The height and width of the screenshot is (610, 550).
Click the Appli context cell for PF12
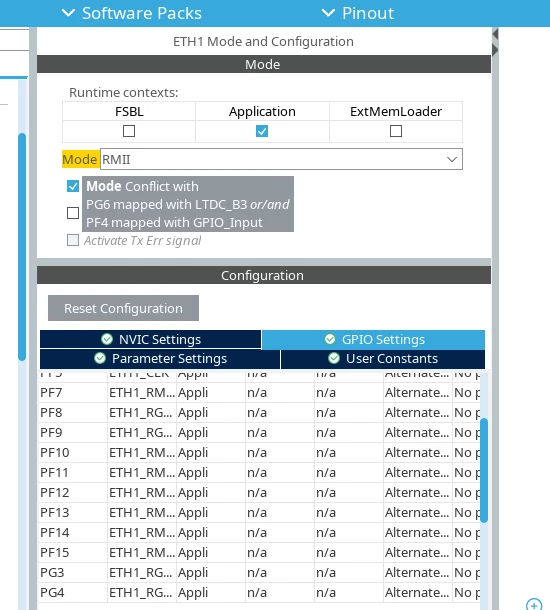point(211,493)
